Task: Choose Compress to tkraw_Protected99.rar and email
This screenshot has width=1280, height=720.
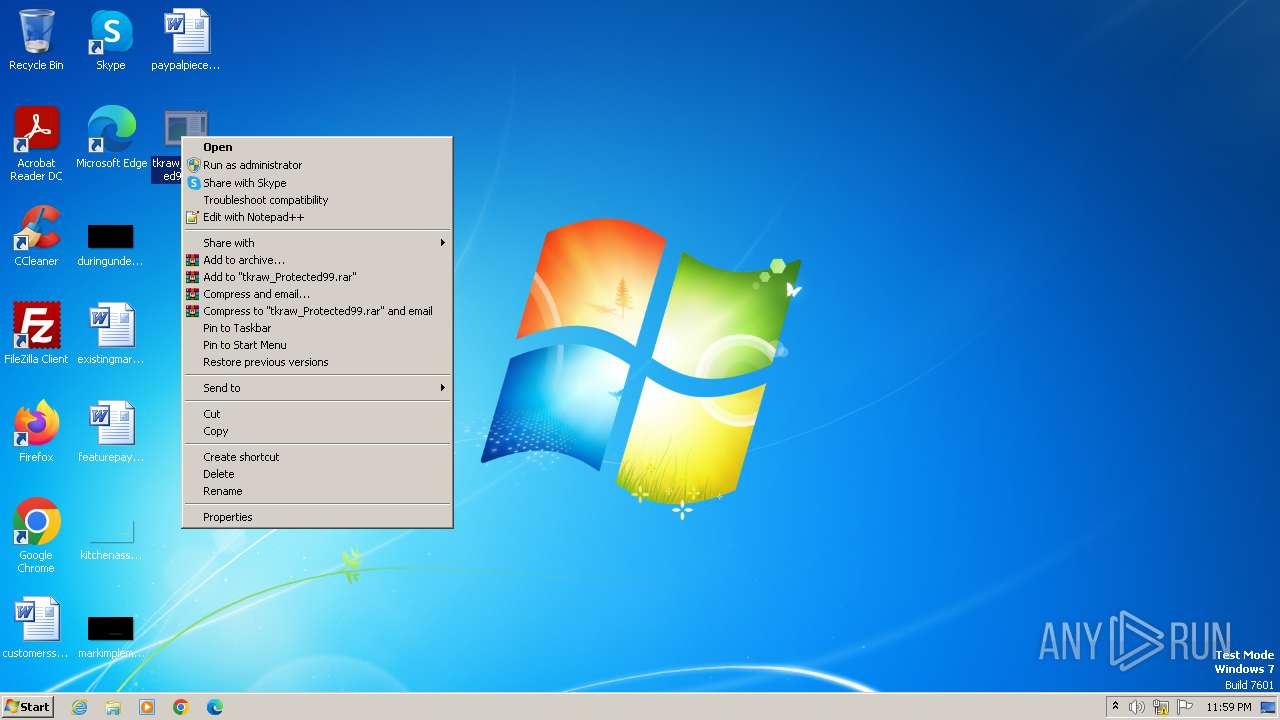Action: coord(317,311)
